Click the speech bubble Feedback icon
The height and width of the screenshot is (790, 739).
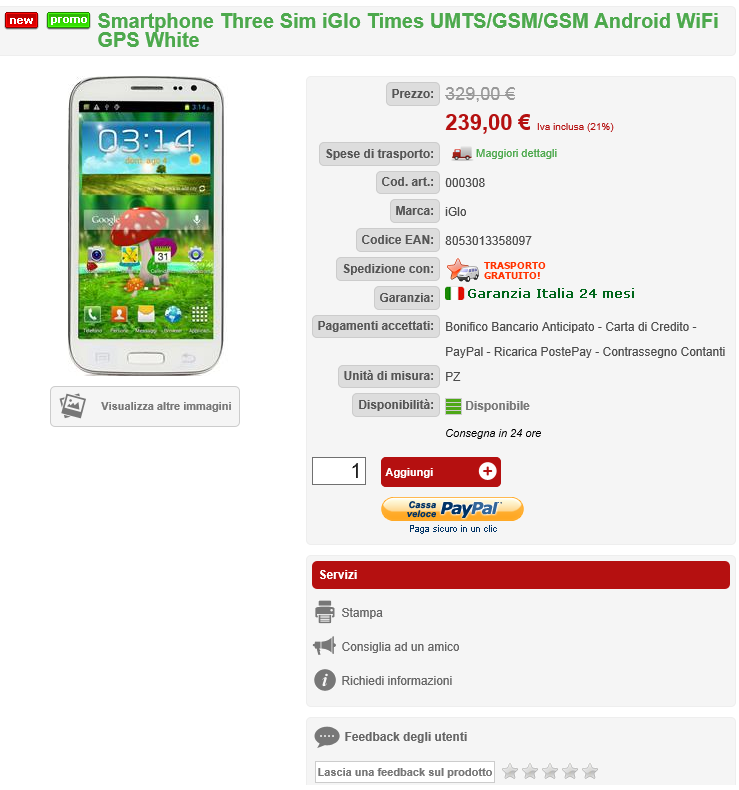point(327,737)
